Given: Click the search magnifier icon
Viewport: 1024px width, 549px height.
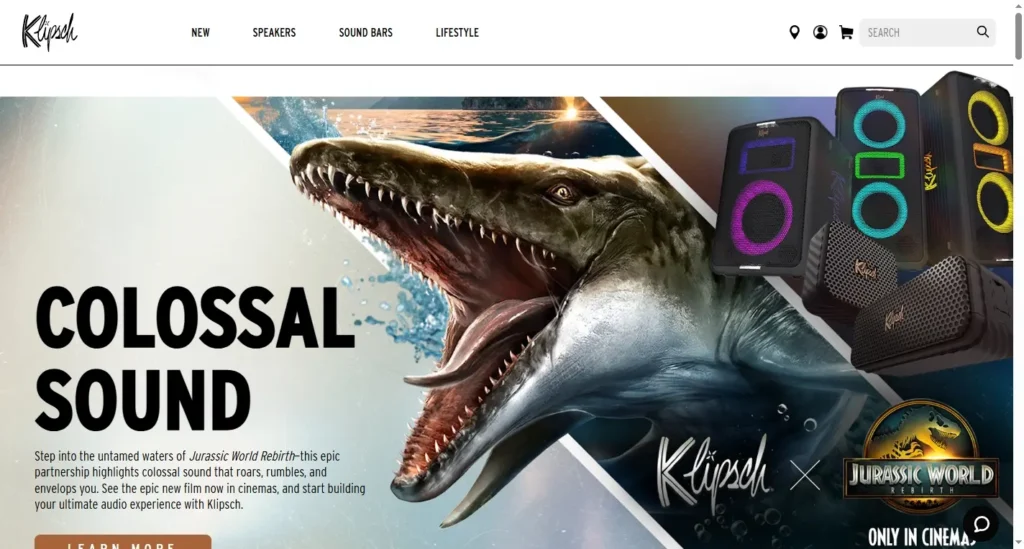Looking at the screenshot, I should pyautogui.click(x=982, y=32).
